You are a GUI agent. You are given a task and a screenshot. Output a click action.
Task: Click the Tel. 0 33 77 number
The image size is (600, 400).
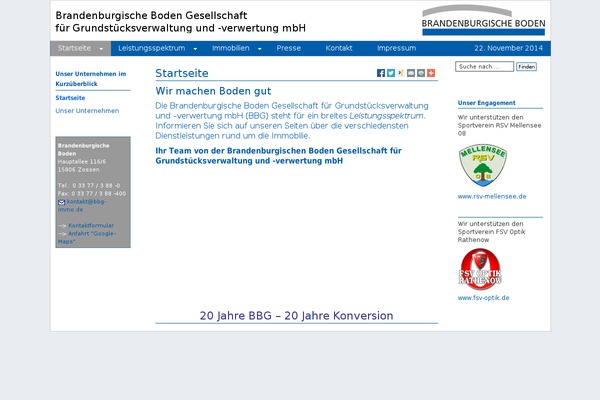[x=89, y=186]
